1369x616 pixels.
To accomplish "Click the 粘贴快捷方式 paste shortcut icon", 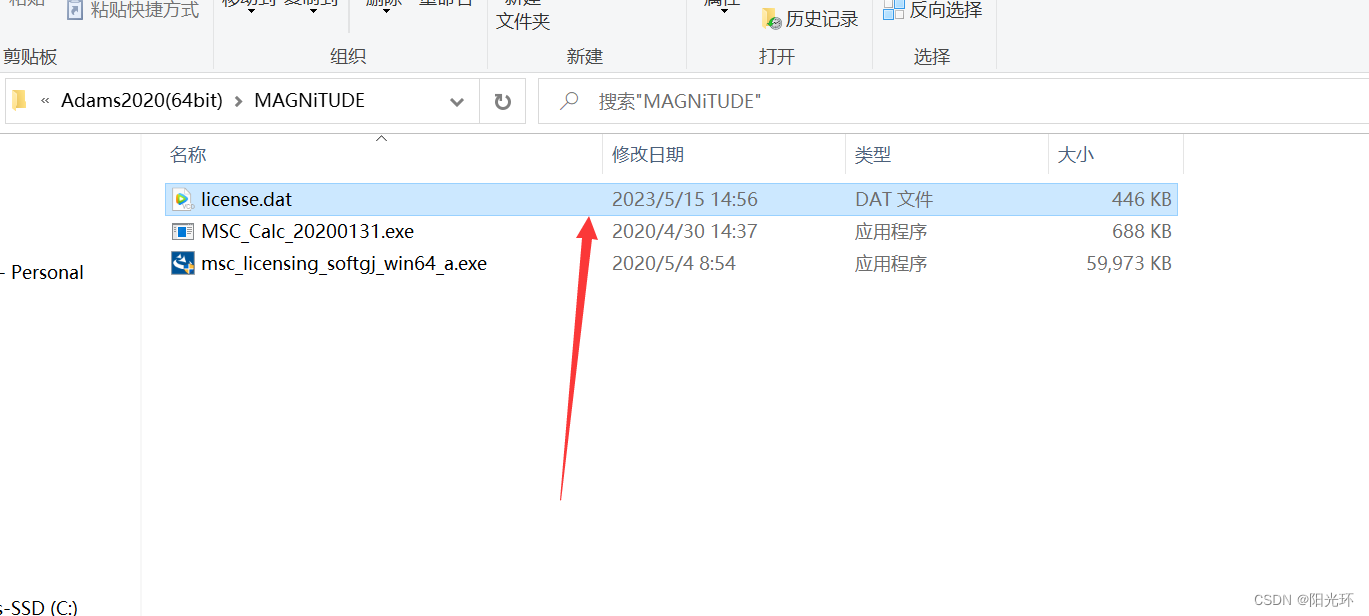I will (x=75, y=10).
